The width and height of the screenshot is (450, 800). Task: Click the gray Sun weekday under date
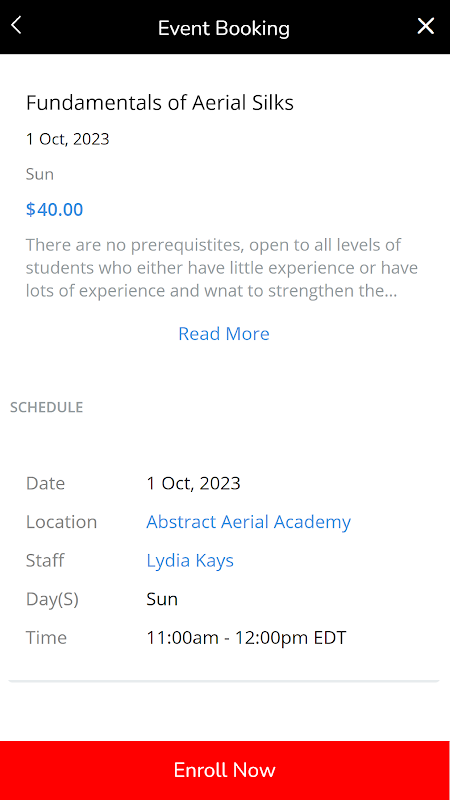point(40,174)
